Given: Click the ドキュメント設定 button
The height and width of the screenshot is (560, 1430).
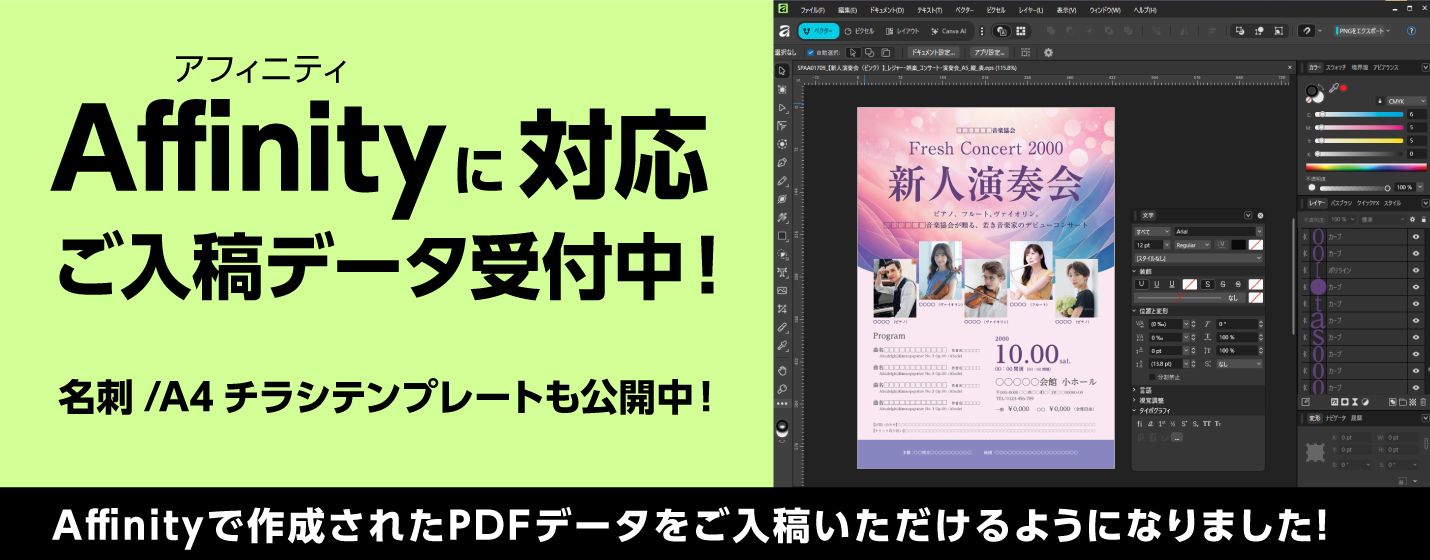Looking at the screenshot, I should (935, 52).
